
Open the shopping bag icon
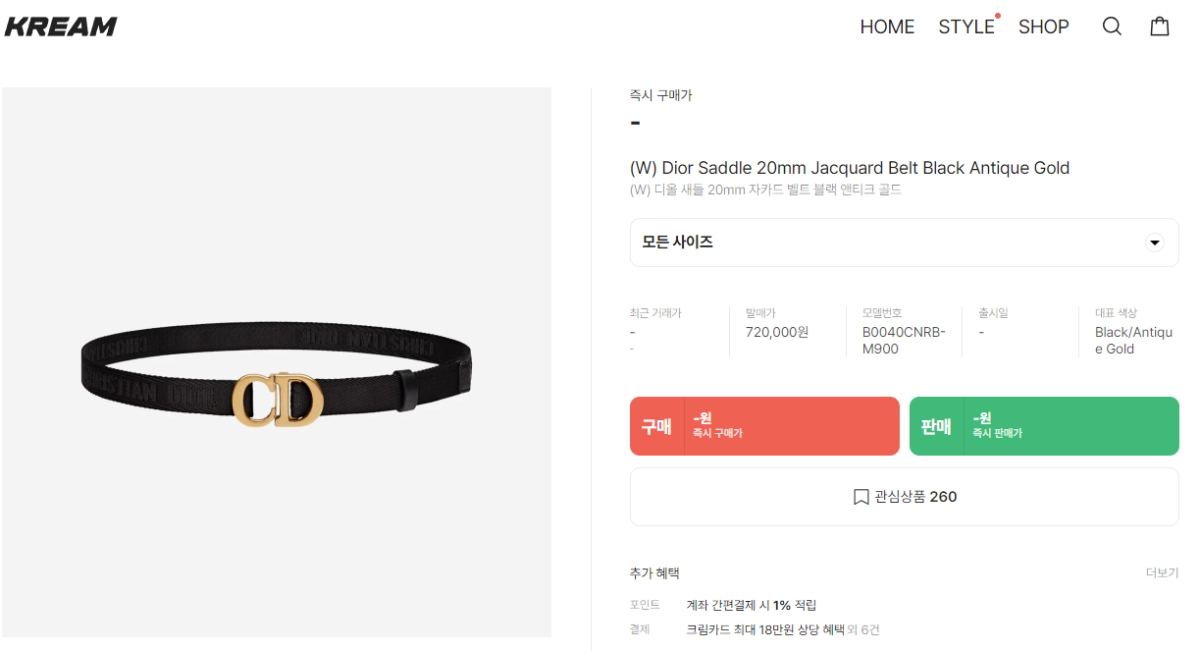[x=1159, y=26]
